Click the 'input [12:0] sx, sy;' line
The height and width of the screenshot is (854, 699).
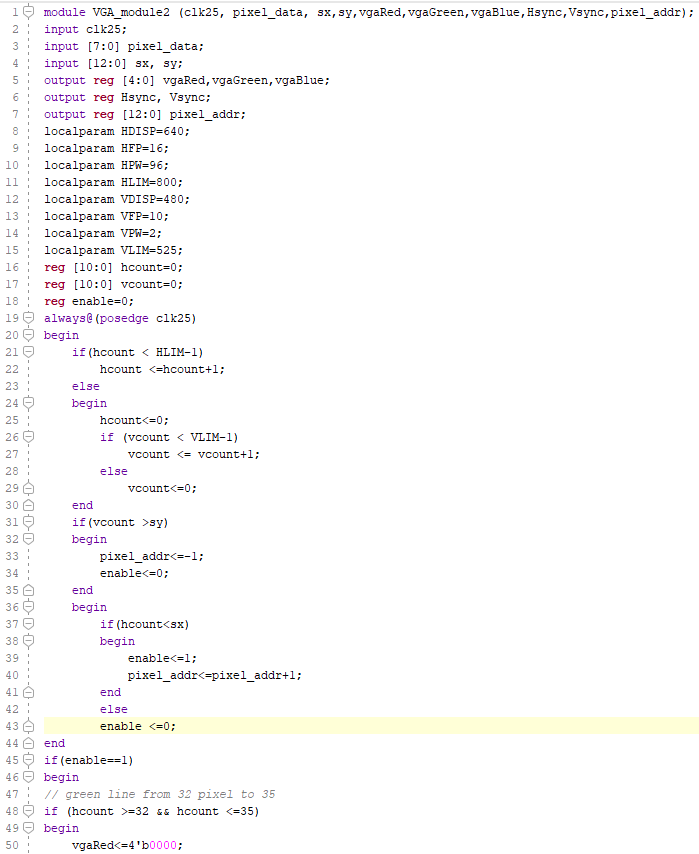pyautogui.click(x=113, y=63)
